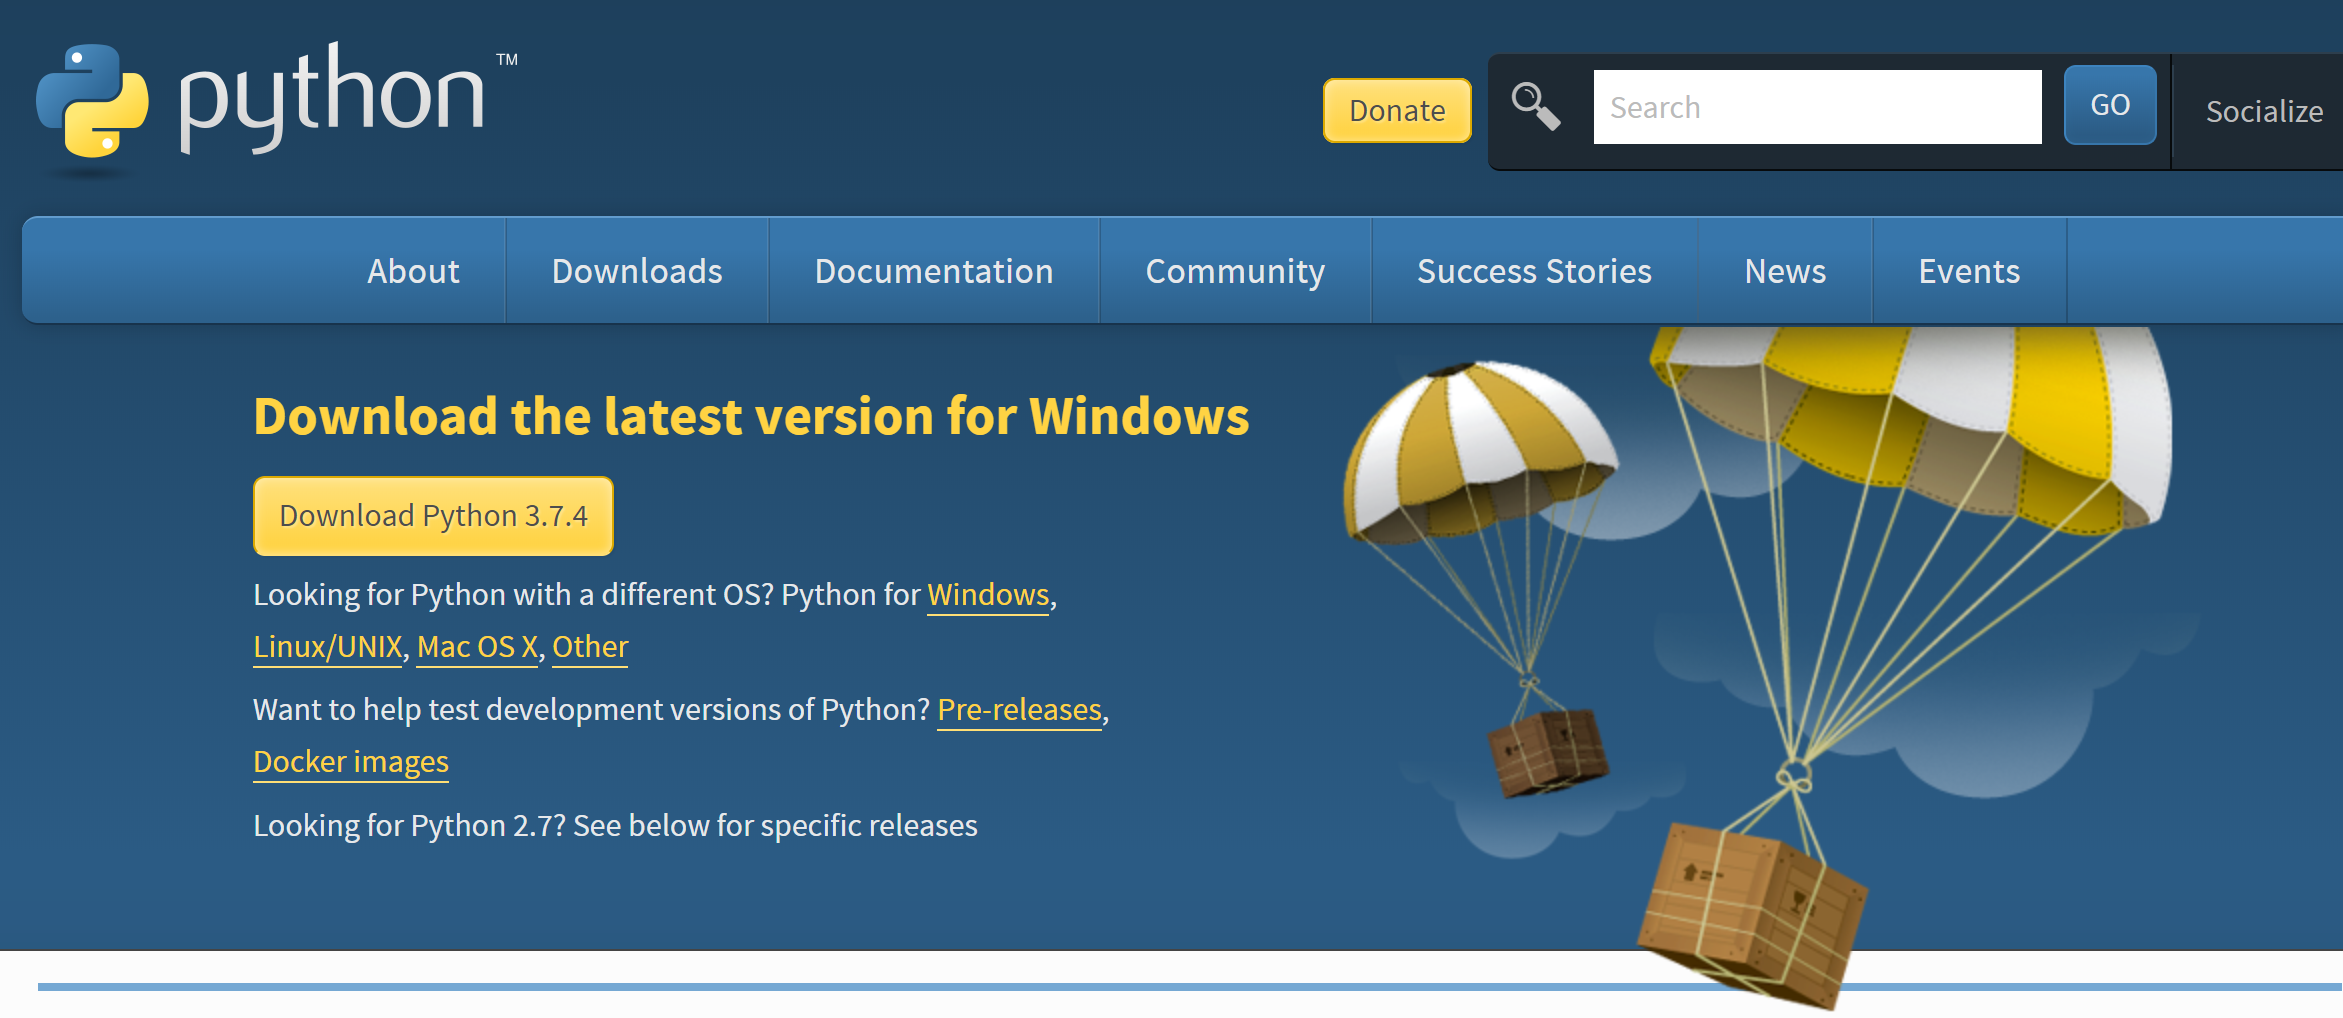2343x1018 pixels.
Task: Click the magnifying glass search icon
Action: coord(1536,107)
